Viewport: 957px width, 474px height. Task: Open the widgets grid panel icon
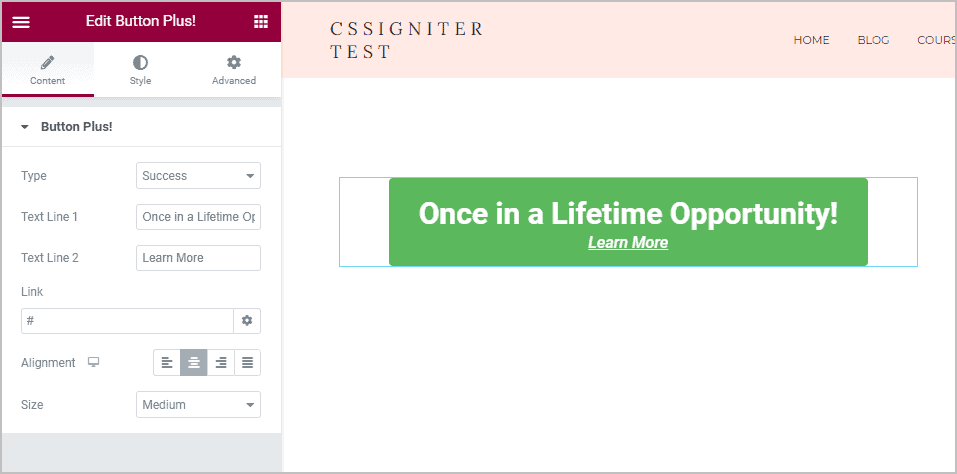click(261, 22)
